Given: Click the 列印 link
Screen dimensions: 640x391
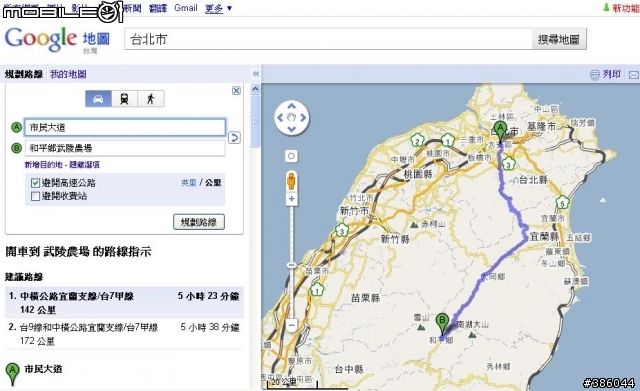Looking at the screenshot, I should coord(611,74).
